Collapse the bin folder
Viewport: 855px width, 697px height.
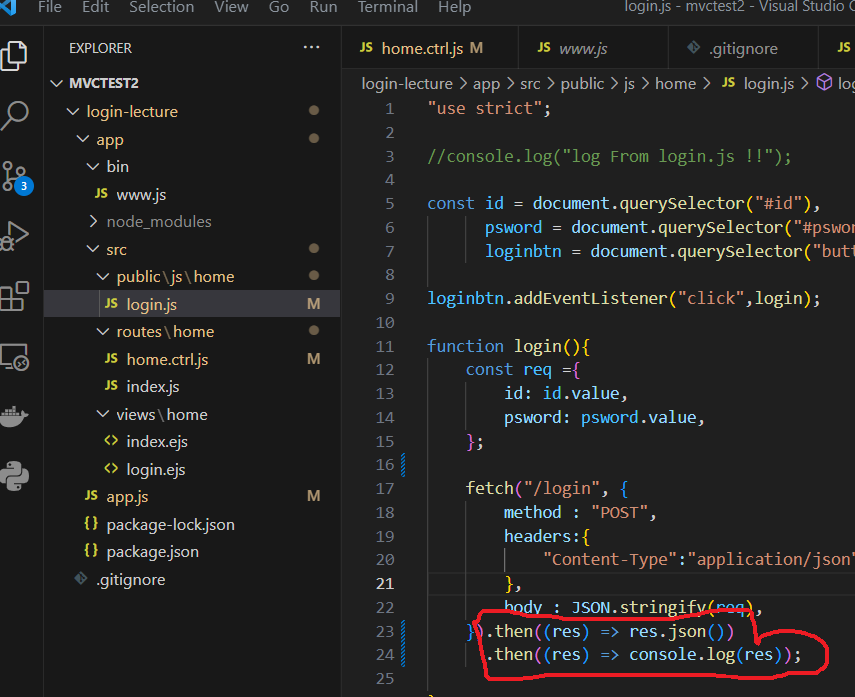click(93, 166)
